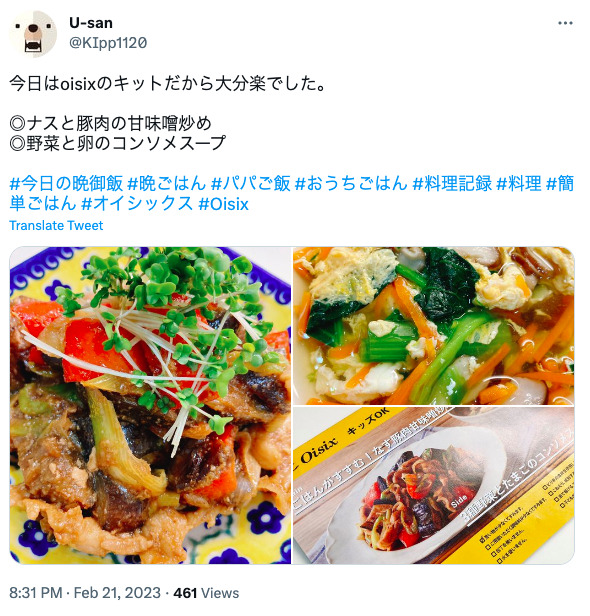Screen dimensions: 590x616
Task: Open the three-dot more options menu
Action: [x=565, y=23]
